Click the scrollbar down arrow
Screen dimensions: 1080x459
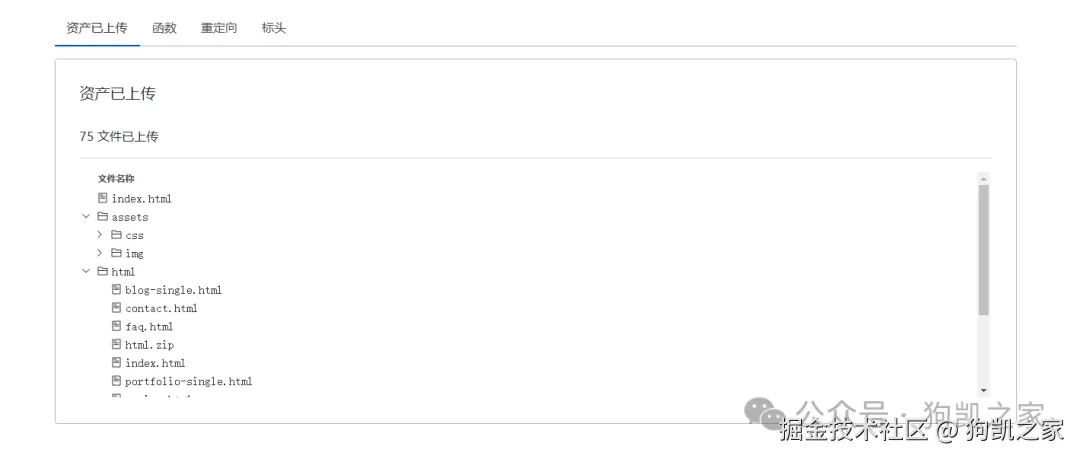coord(983,389)
